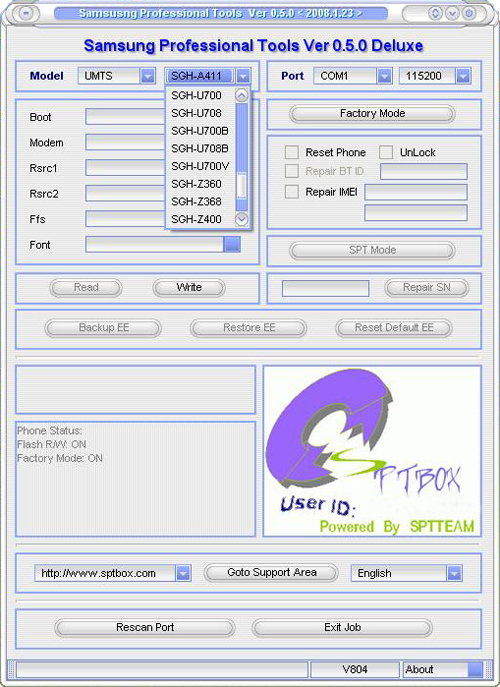Click the first Repair IMEI input field

point(416,192)
